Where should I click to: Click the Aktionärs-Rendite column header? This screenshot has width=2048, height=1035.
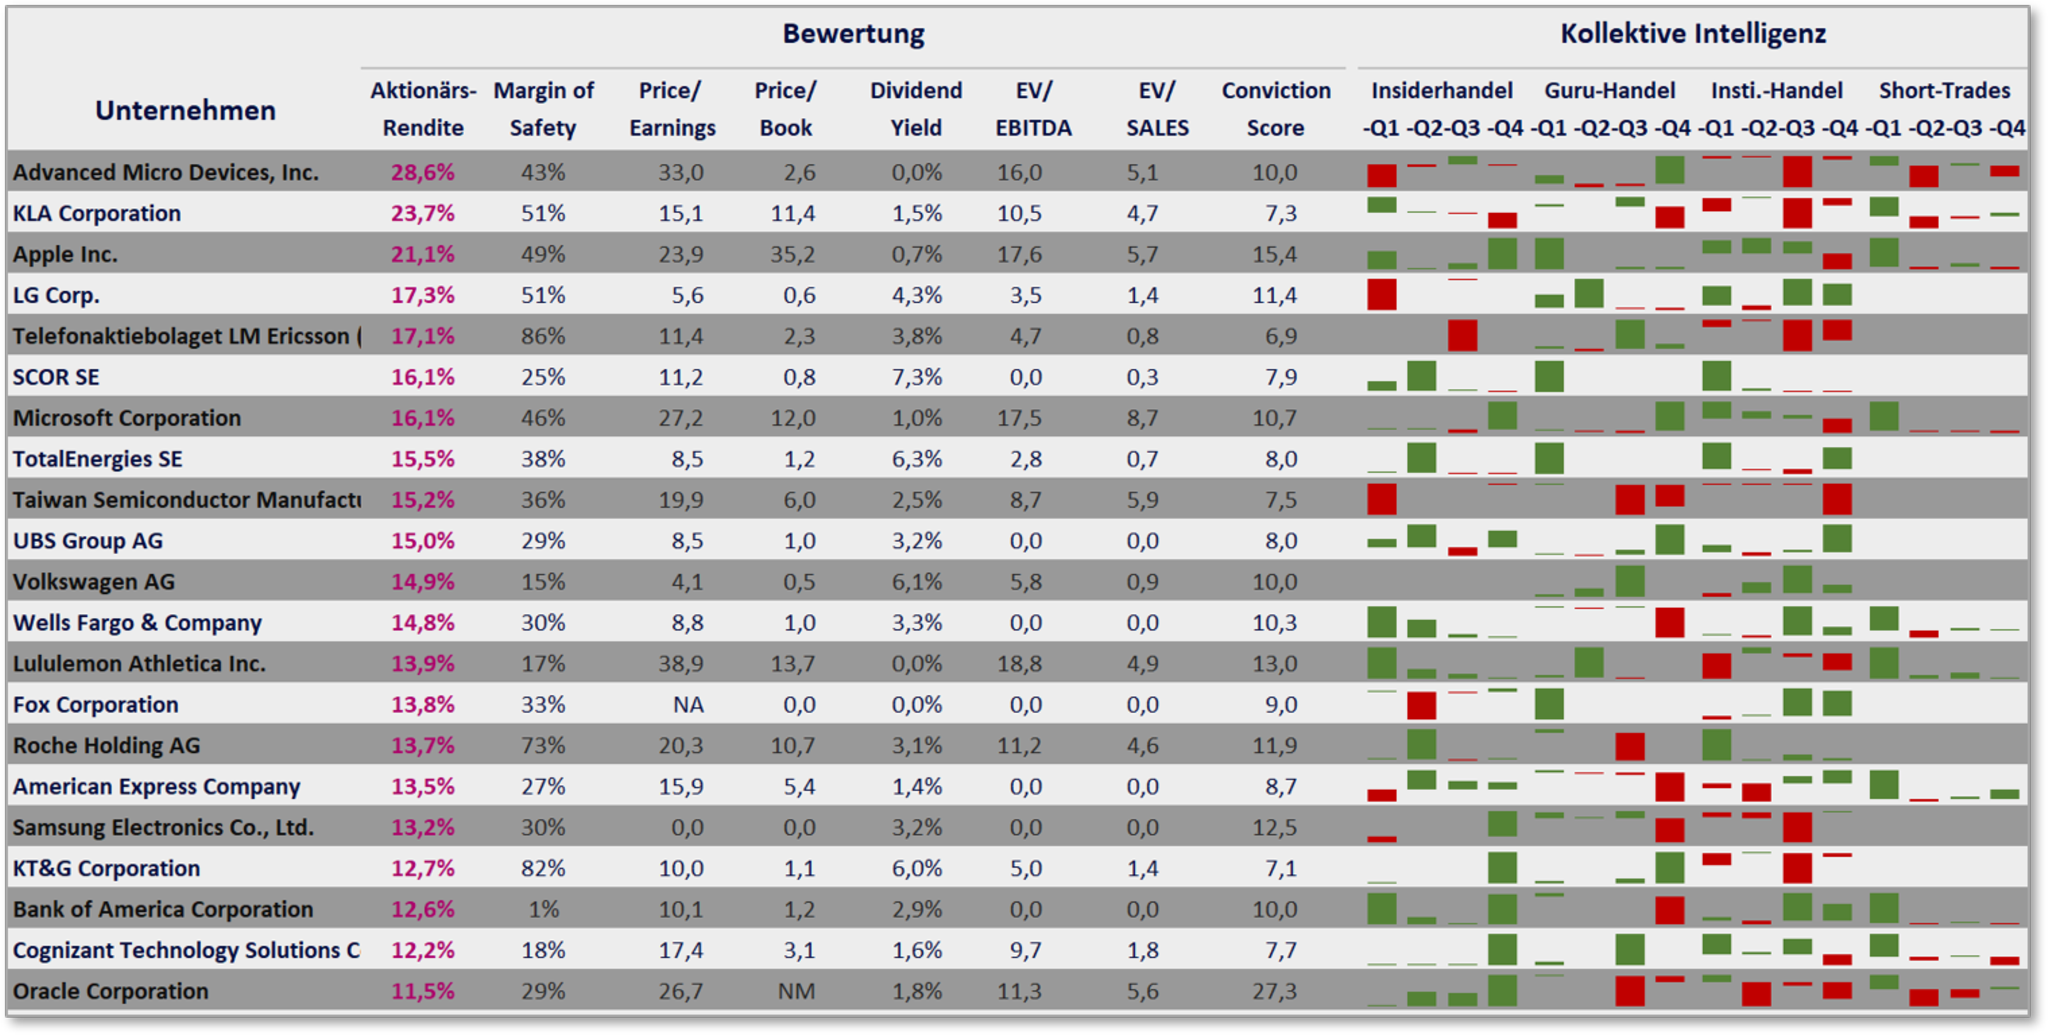coord(423,109)
